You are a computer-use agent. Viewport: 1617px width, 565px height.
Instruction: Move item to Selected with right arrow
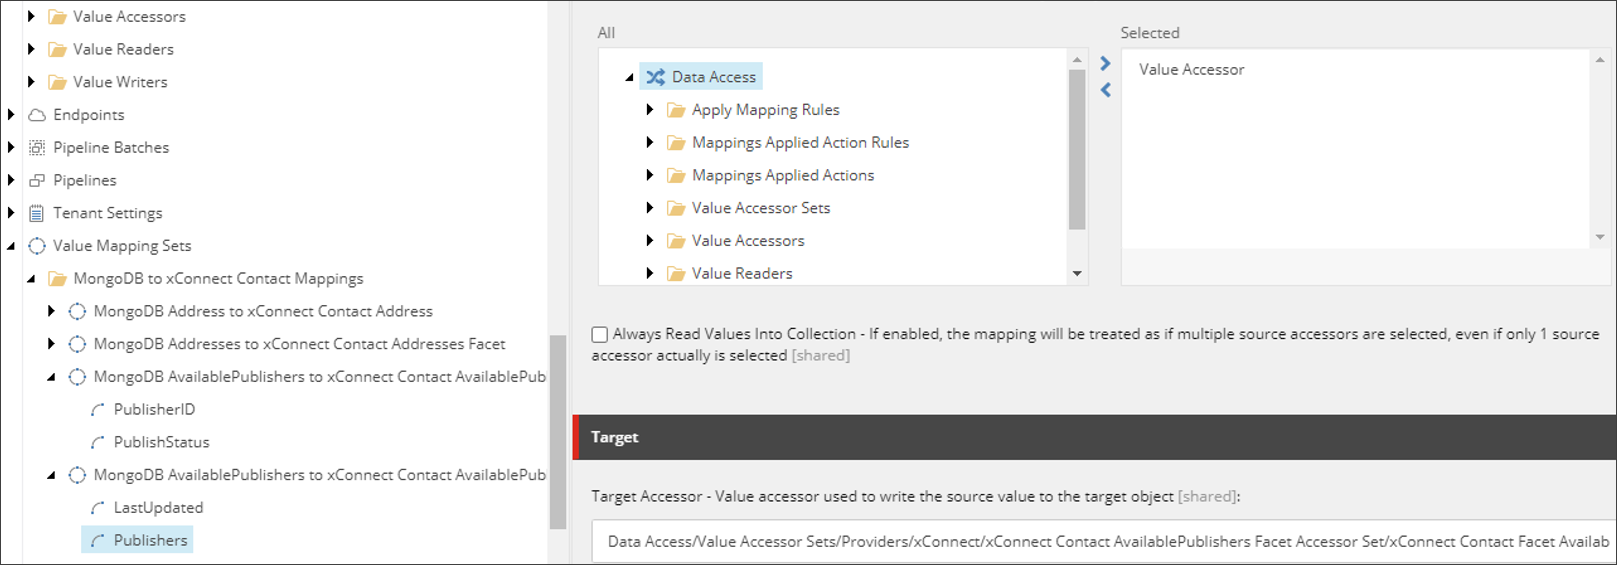point(1105,64)
